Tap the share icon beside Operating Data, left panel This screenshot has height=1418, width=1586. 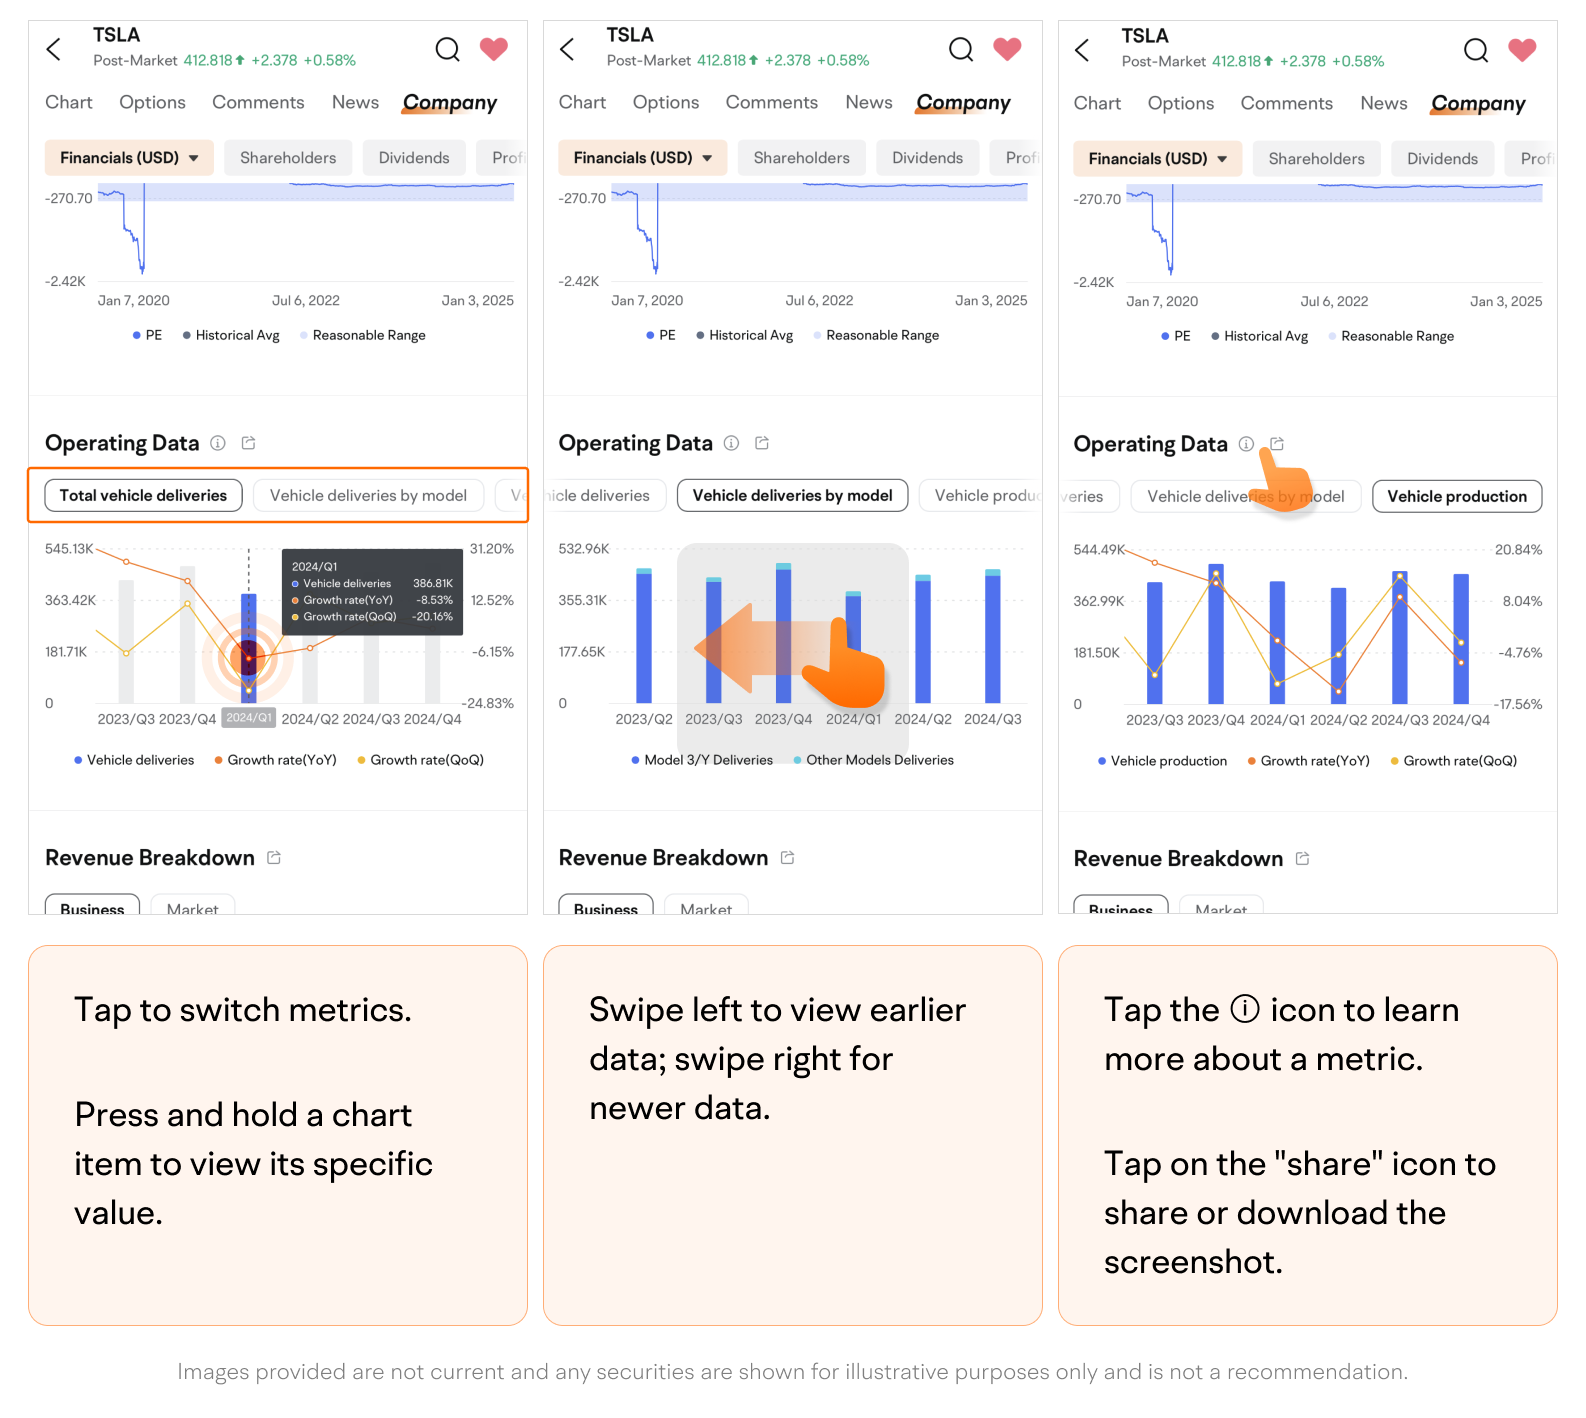click(x=249, y=443)
